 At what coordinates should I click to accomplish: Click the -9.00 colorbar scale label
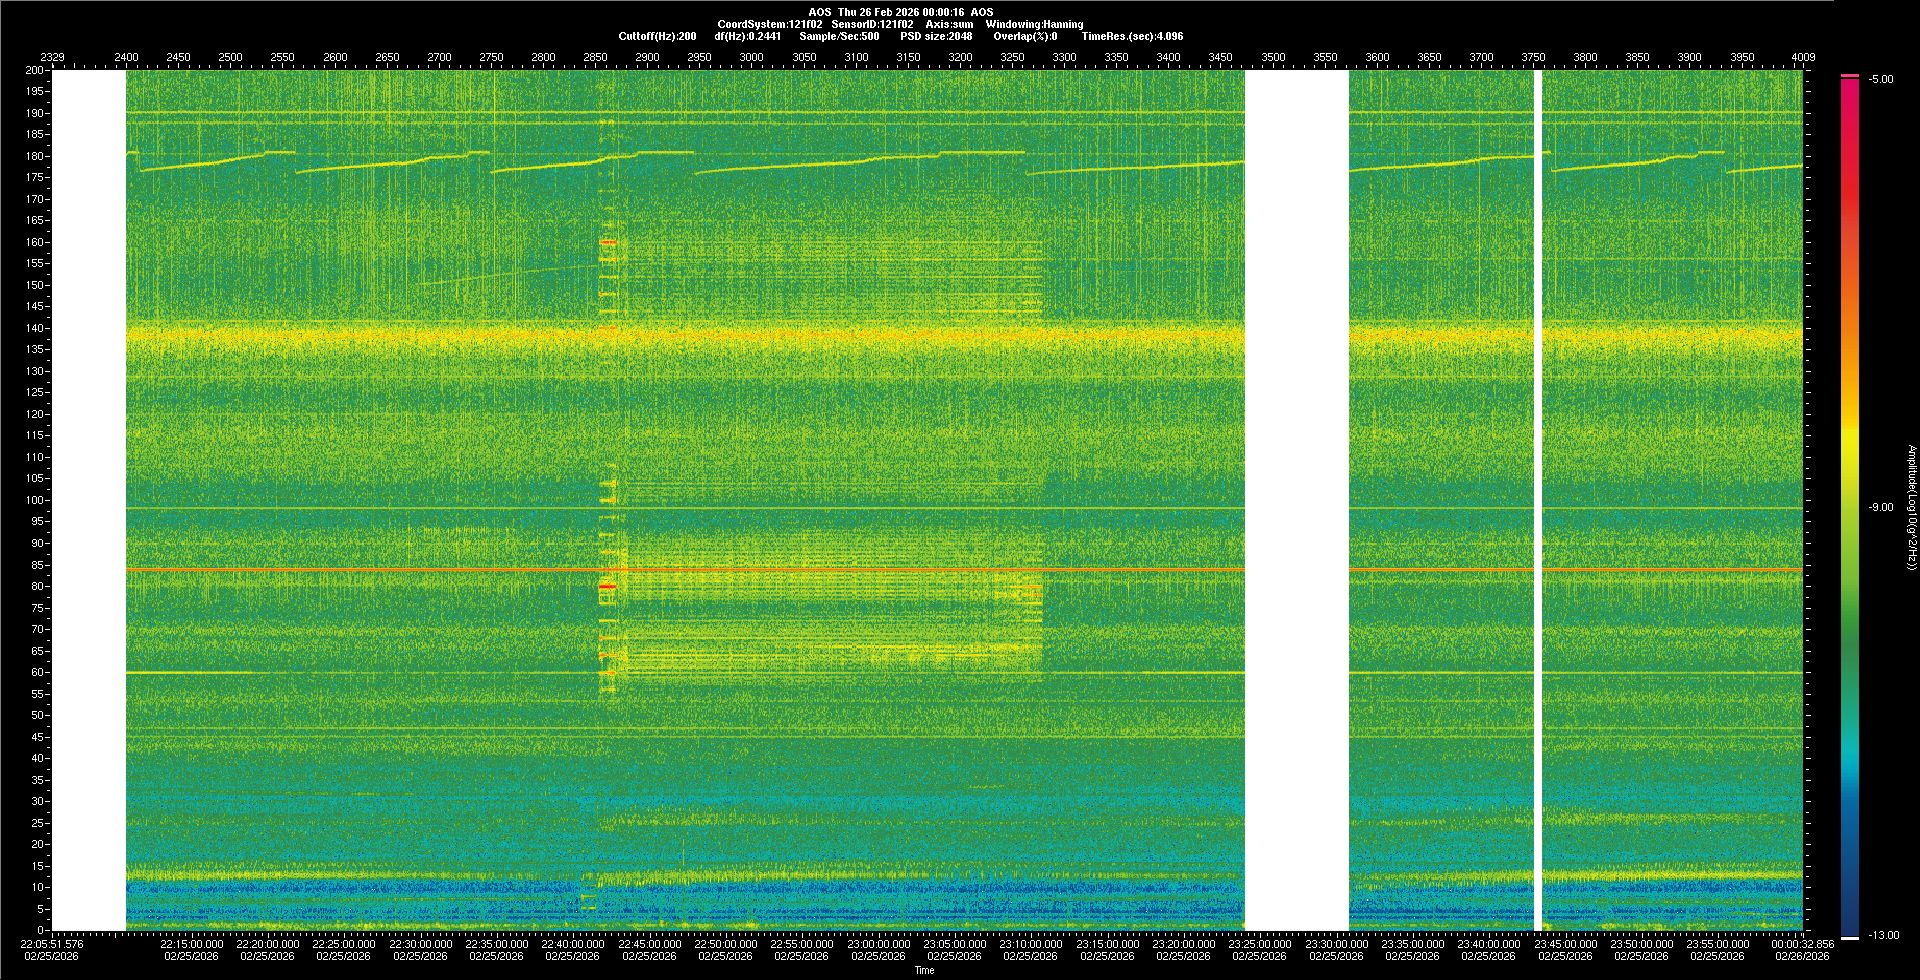point(1881,507)
